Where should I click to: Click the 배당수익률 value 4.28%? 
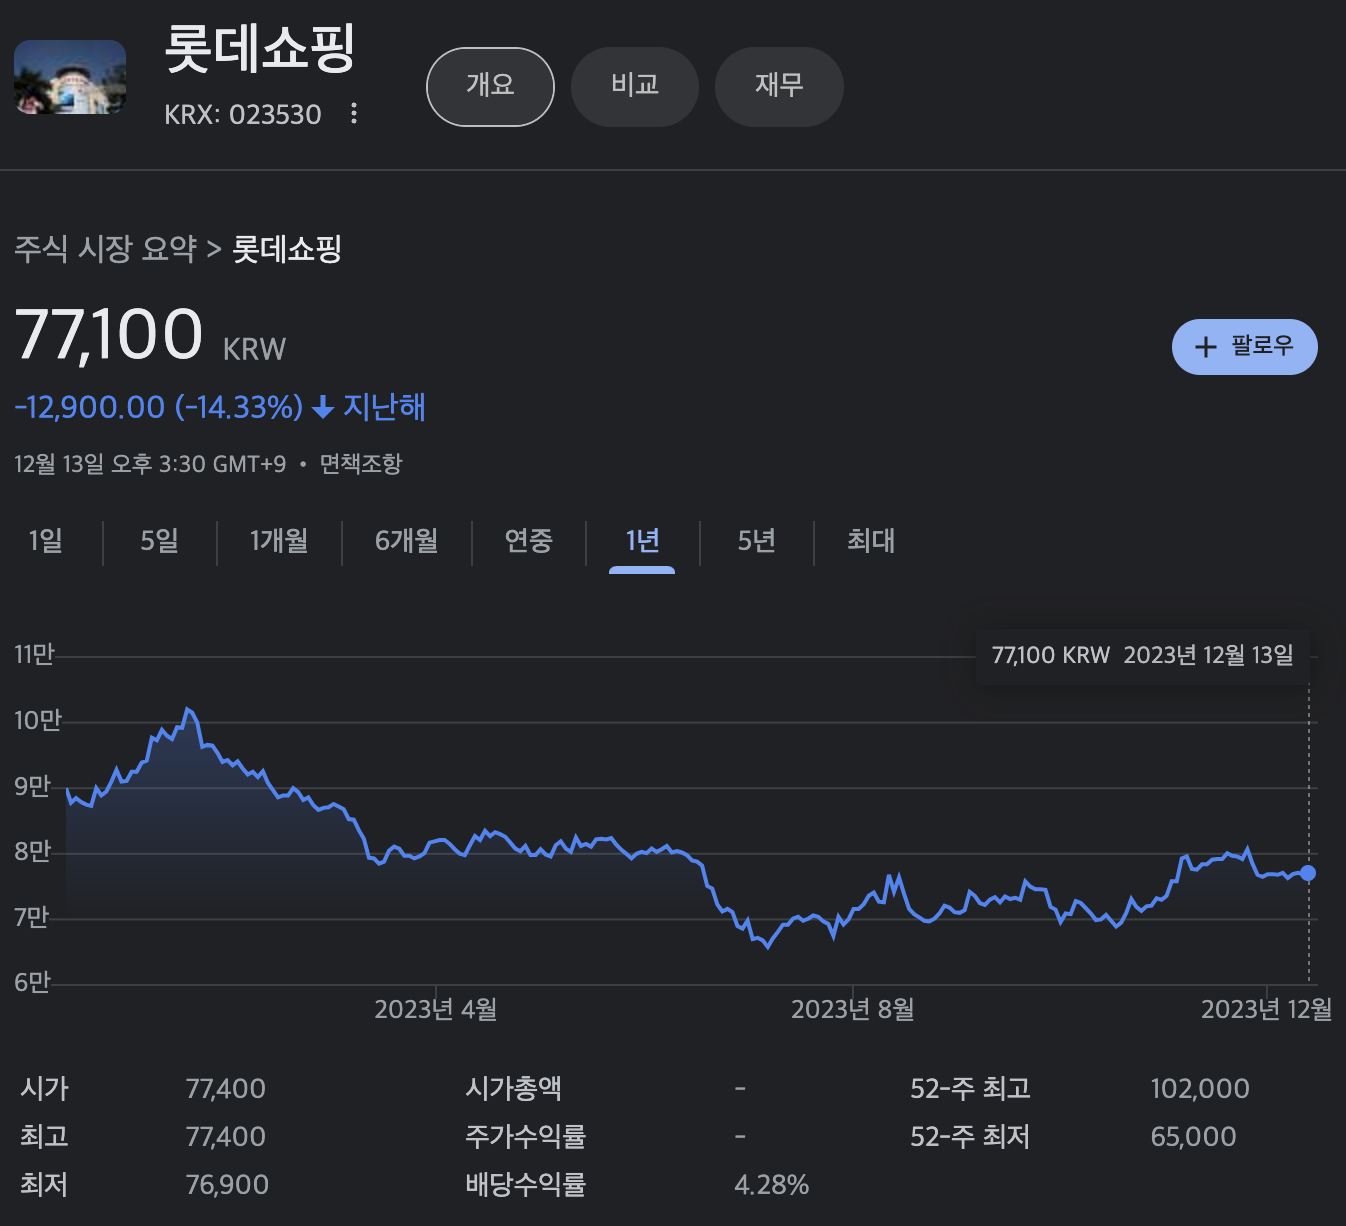772,1185
